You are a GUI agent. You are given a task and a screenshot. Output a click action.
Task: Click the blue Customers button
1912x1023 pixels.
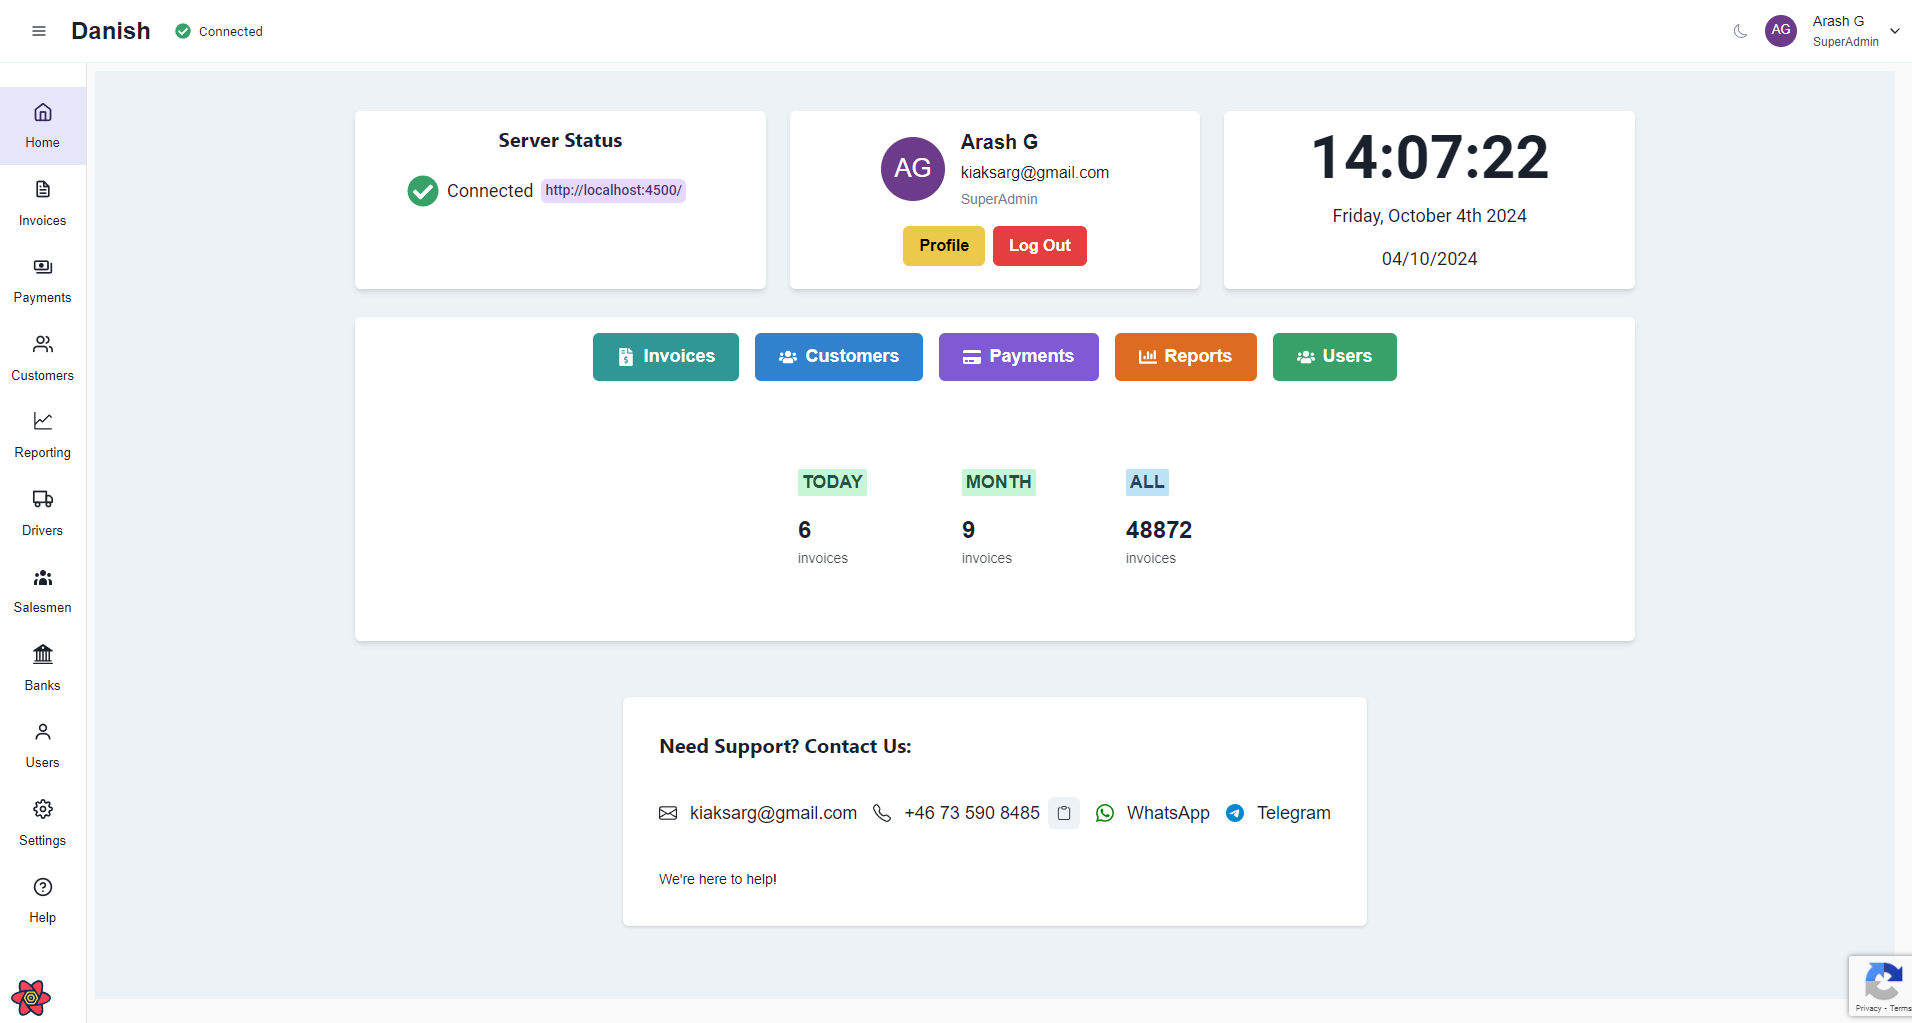[839, 357]
